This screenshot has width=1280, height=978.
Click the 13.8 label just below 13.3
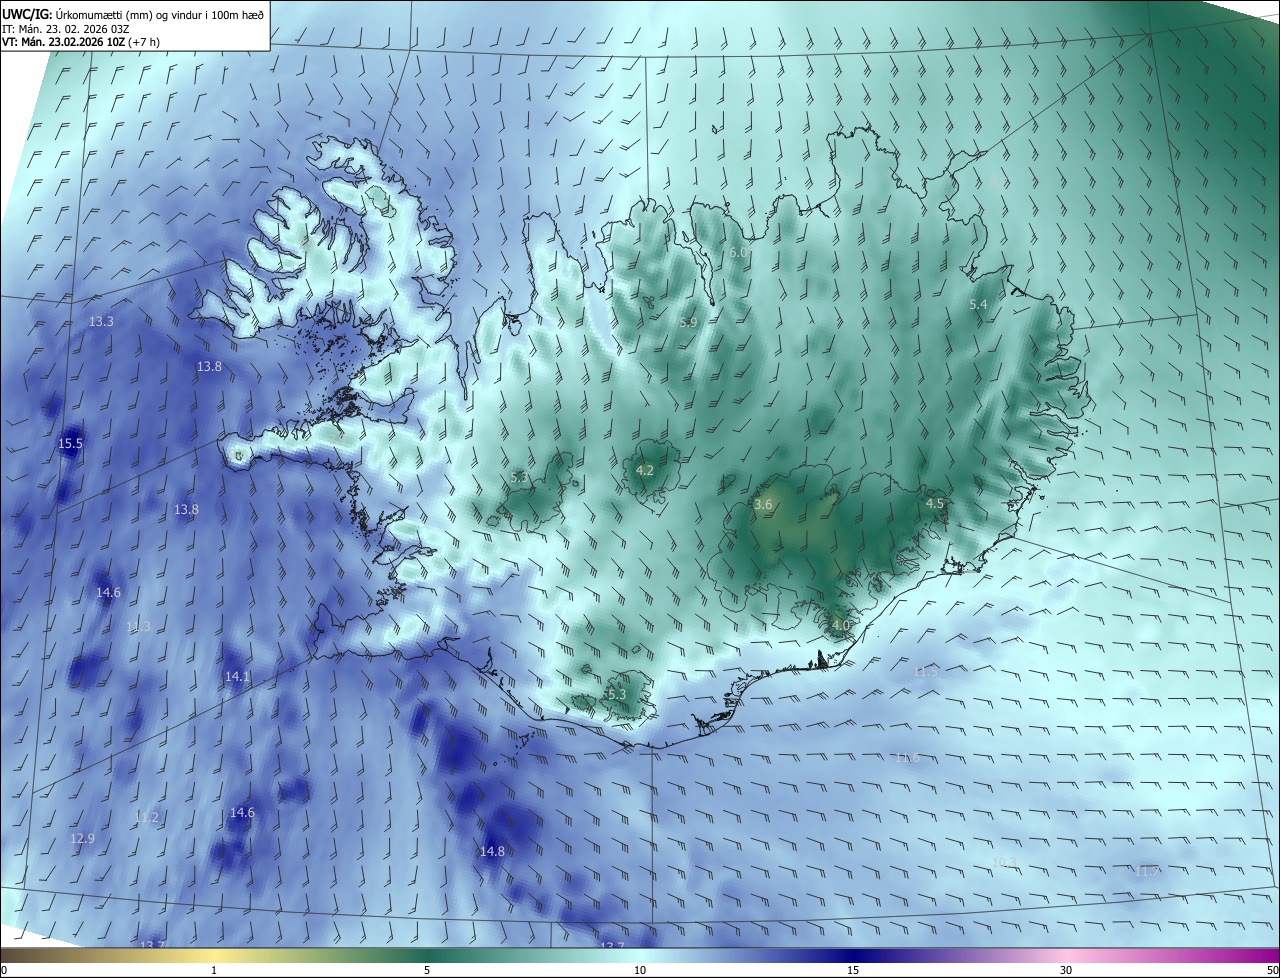coord(208,367)
